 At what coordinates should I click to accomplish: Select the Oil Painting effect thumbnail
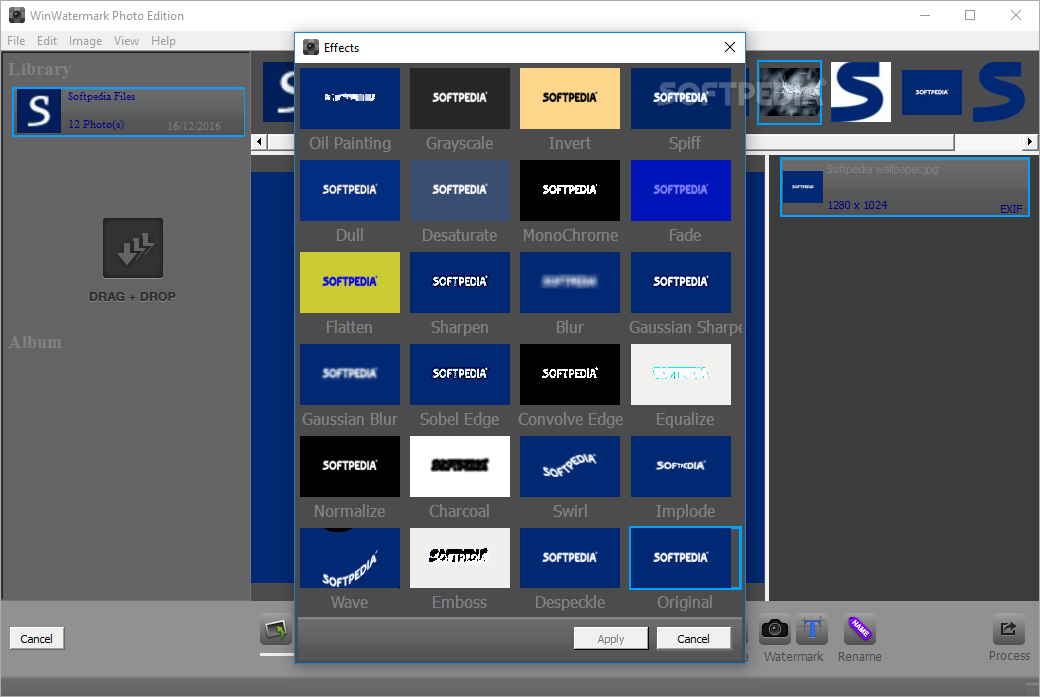point(350,98)
